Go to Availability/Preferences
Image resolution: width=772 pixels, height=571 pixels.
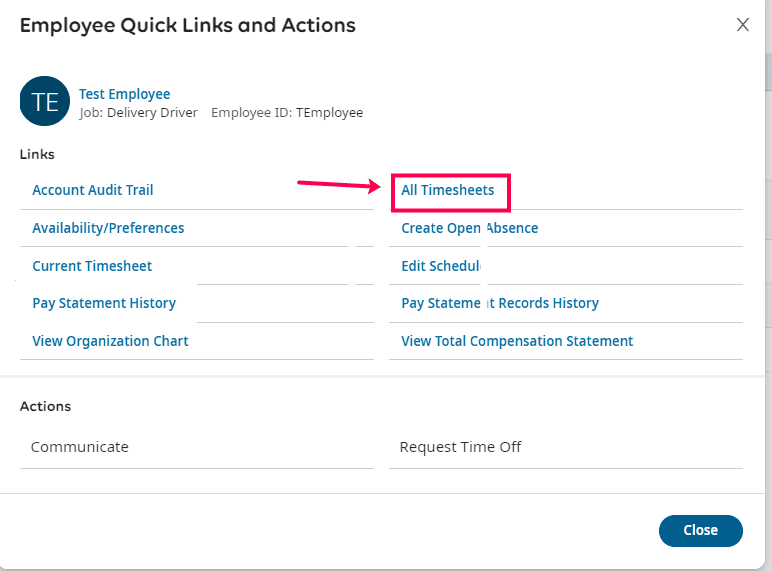click(108, 228)
